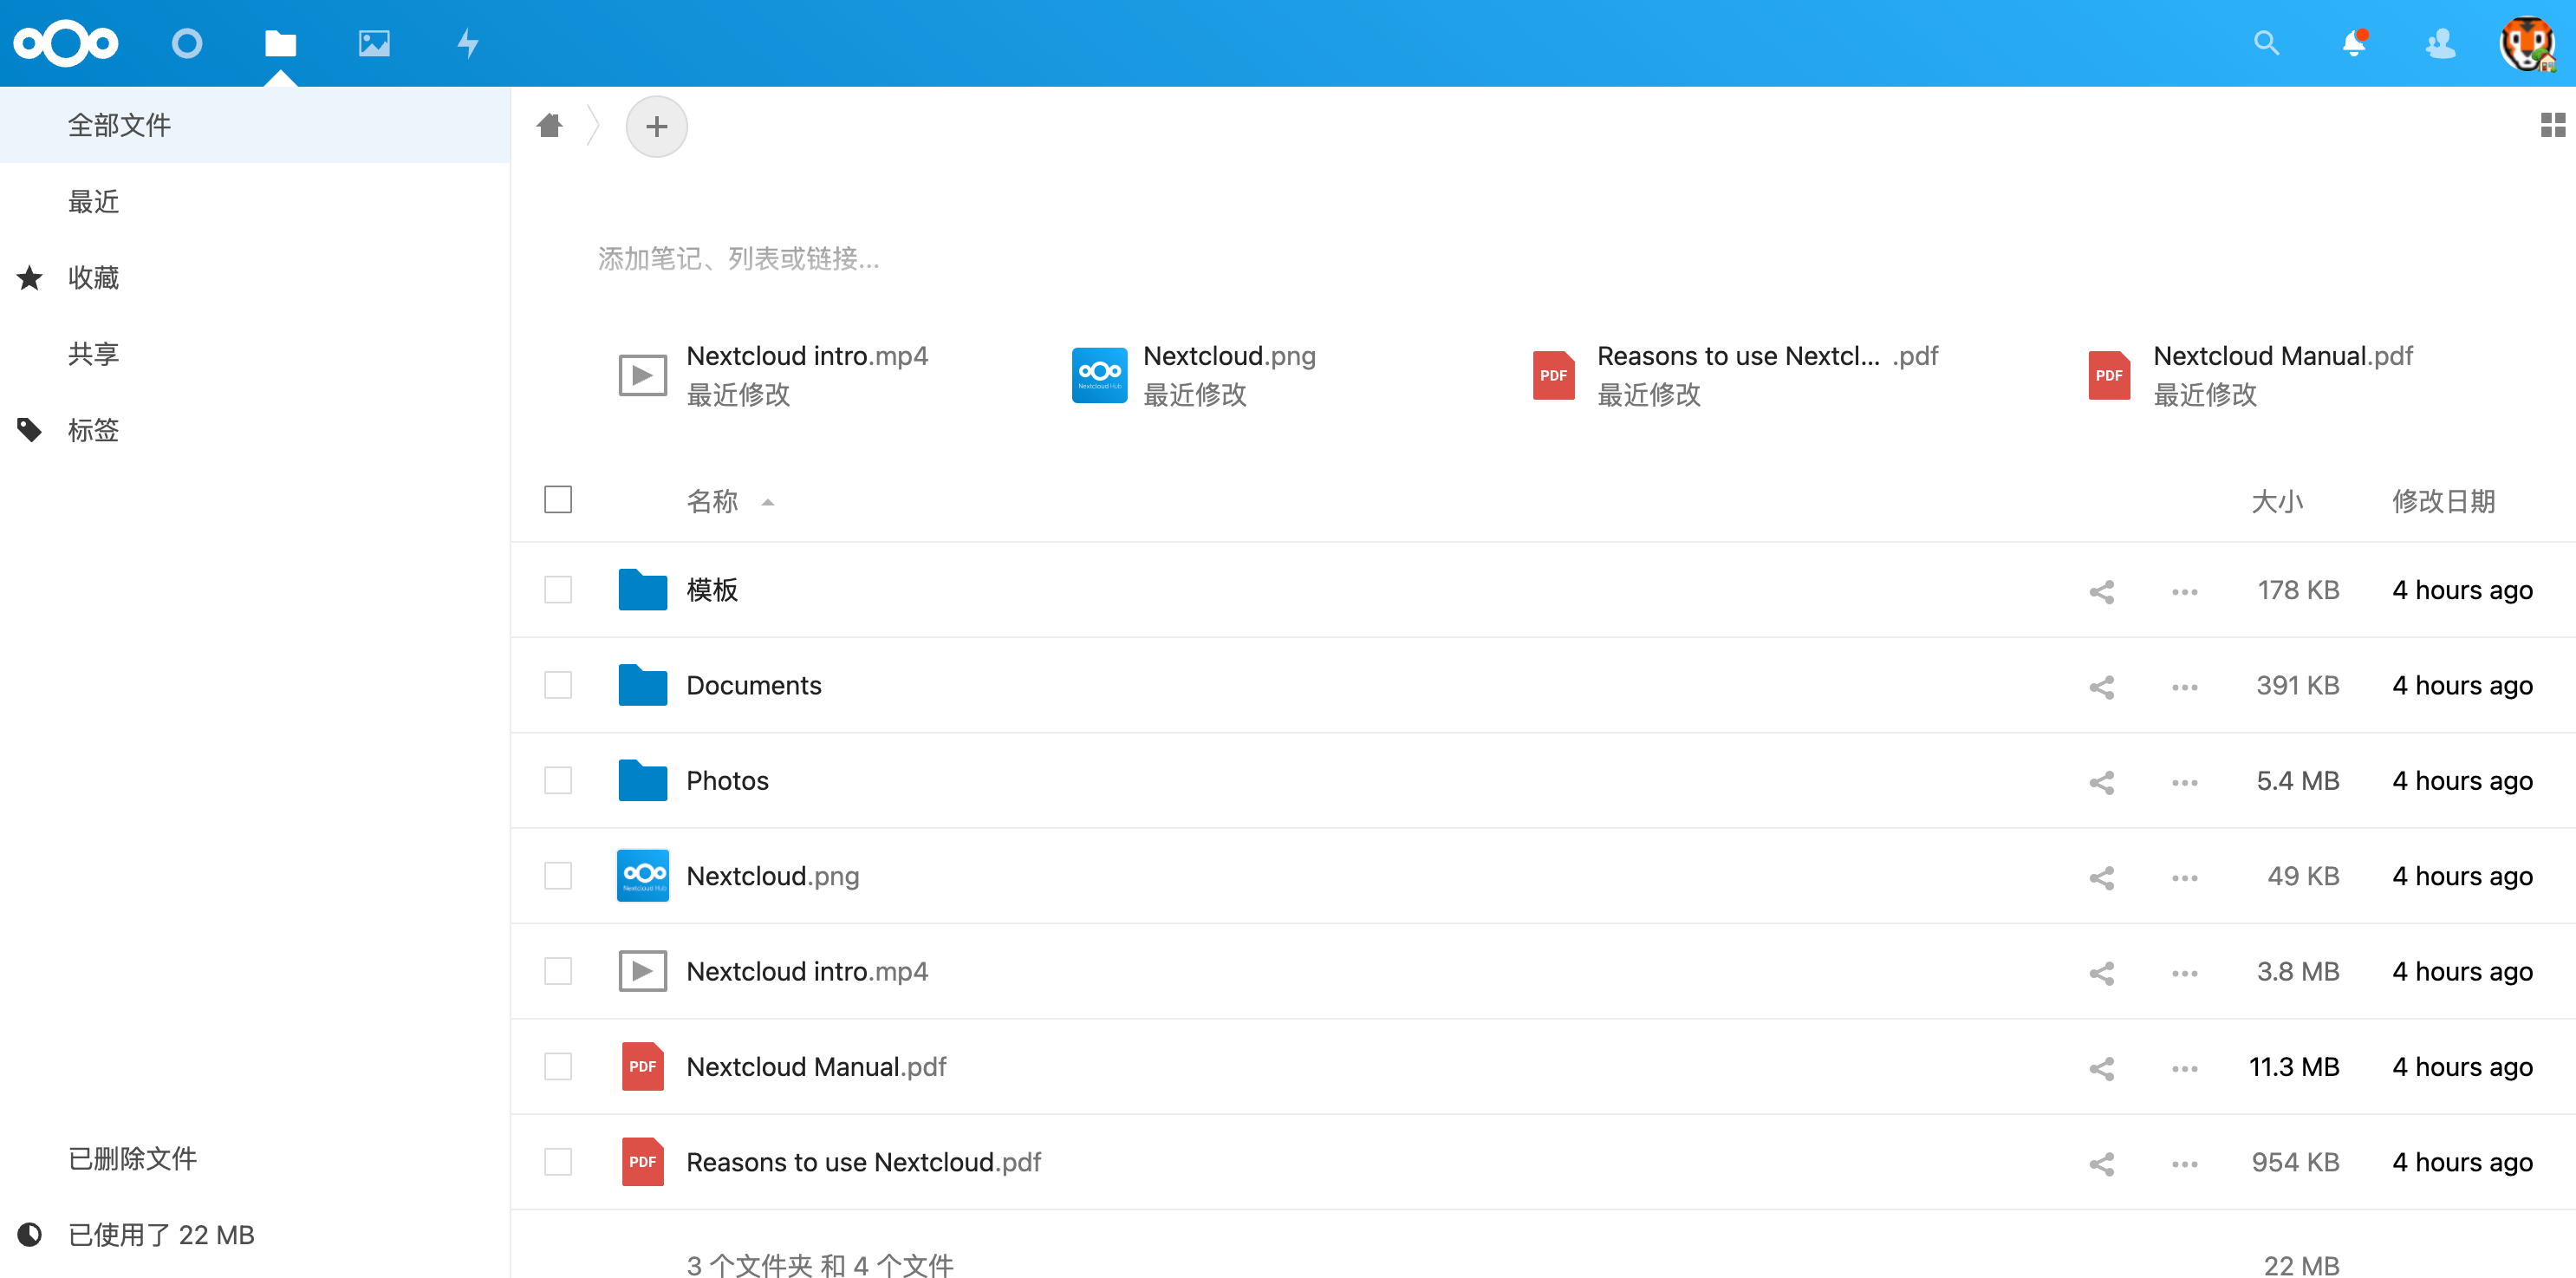Viewport: 2576px width, 1278px height.
Task: Open Nextcloud Manual.pdf in file list
Action: pos(815,1066)
